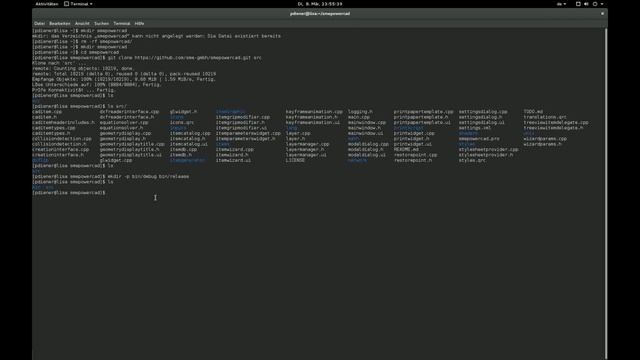This screenshot has width=640, height=360.
Task: Open the Hilfe menu
Action: coord(139,24)
